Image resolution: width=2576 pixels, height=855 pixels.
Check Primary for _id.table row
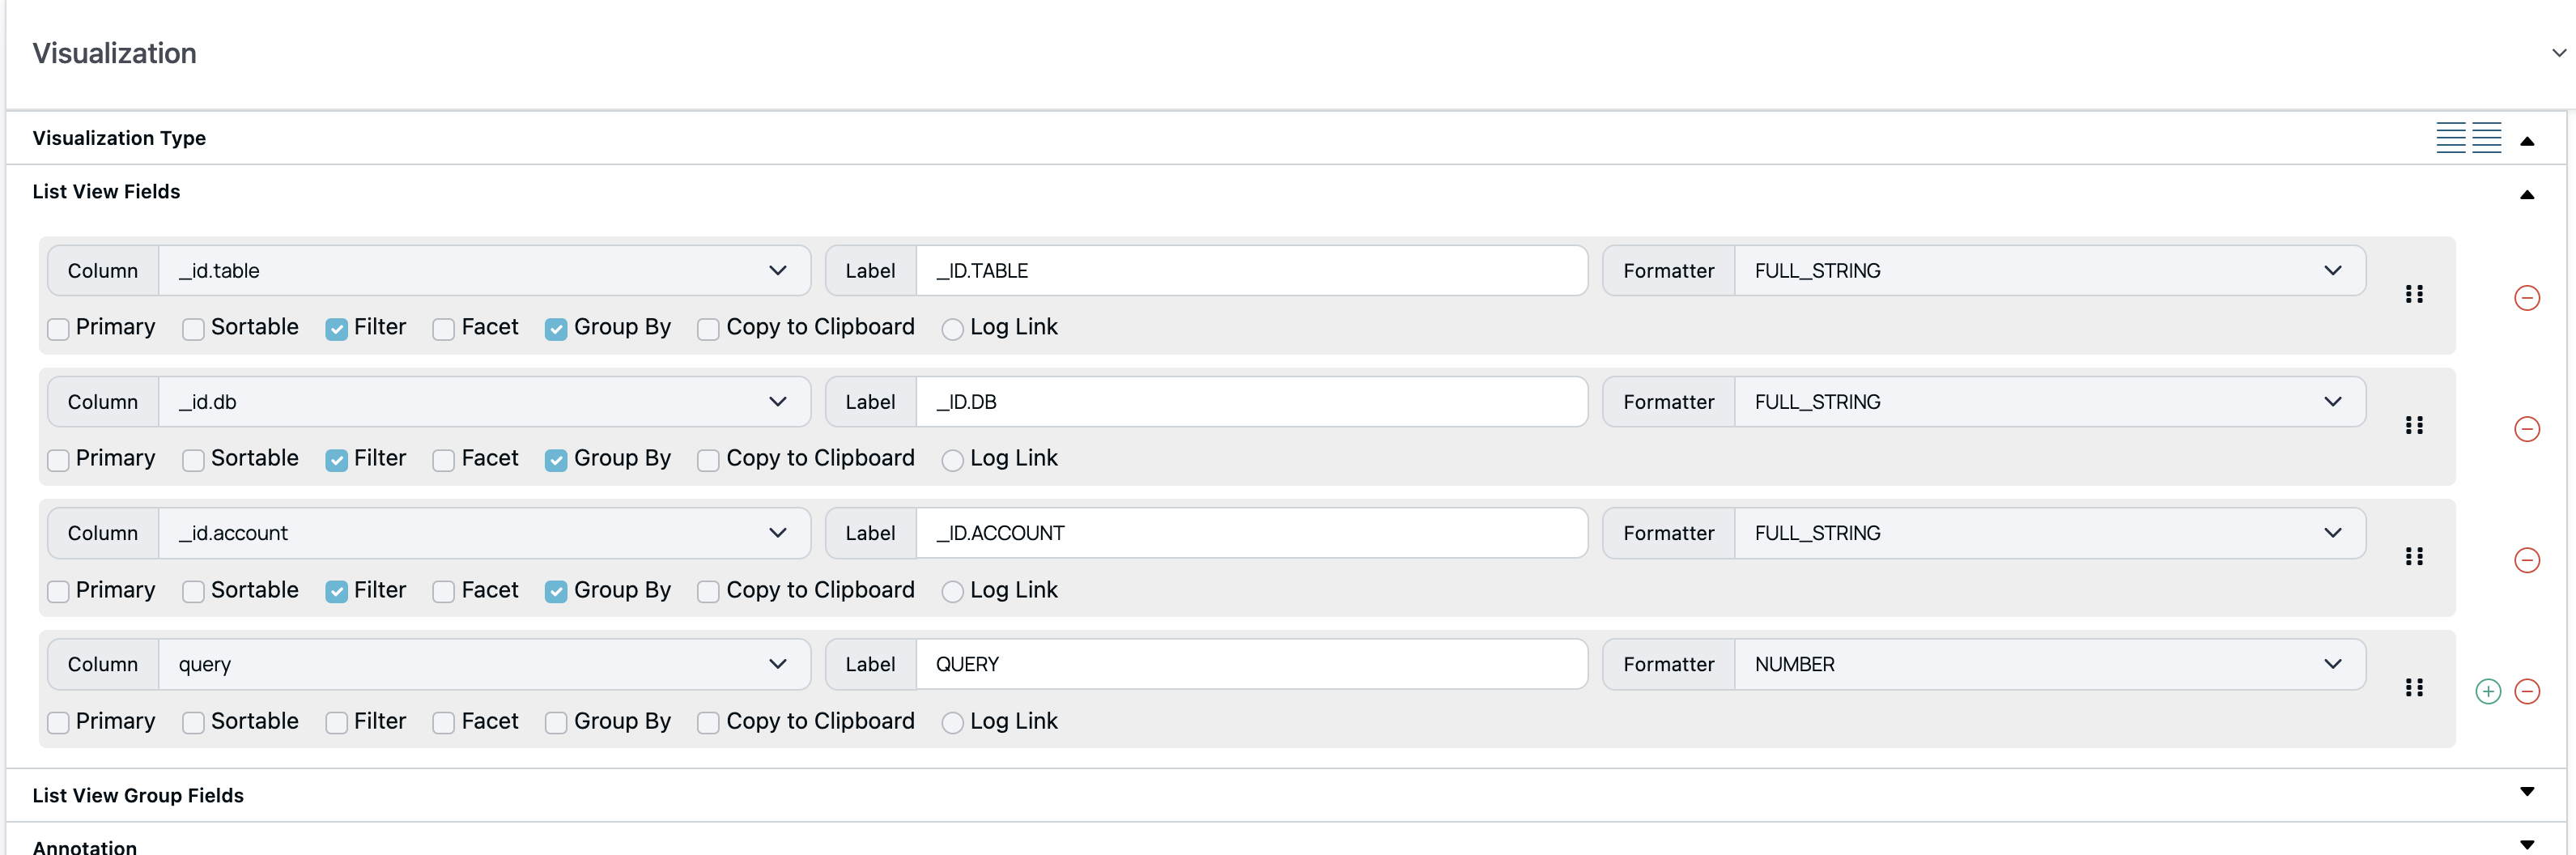pyautogui.click(x=59, y=329)
